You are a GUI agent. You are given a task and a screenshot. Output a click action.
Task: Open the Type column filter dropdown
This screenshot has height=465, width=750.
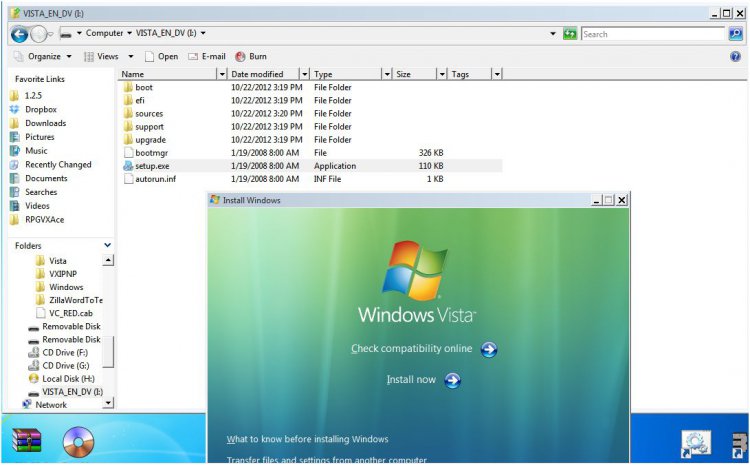pos(387,74)
